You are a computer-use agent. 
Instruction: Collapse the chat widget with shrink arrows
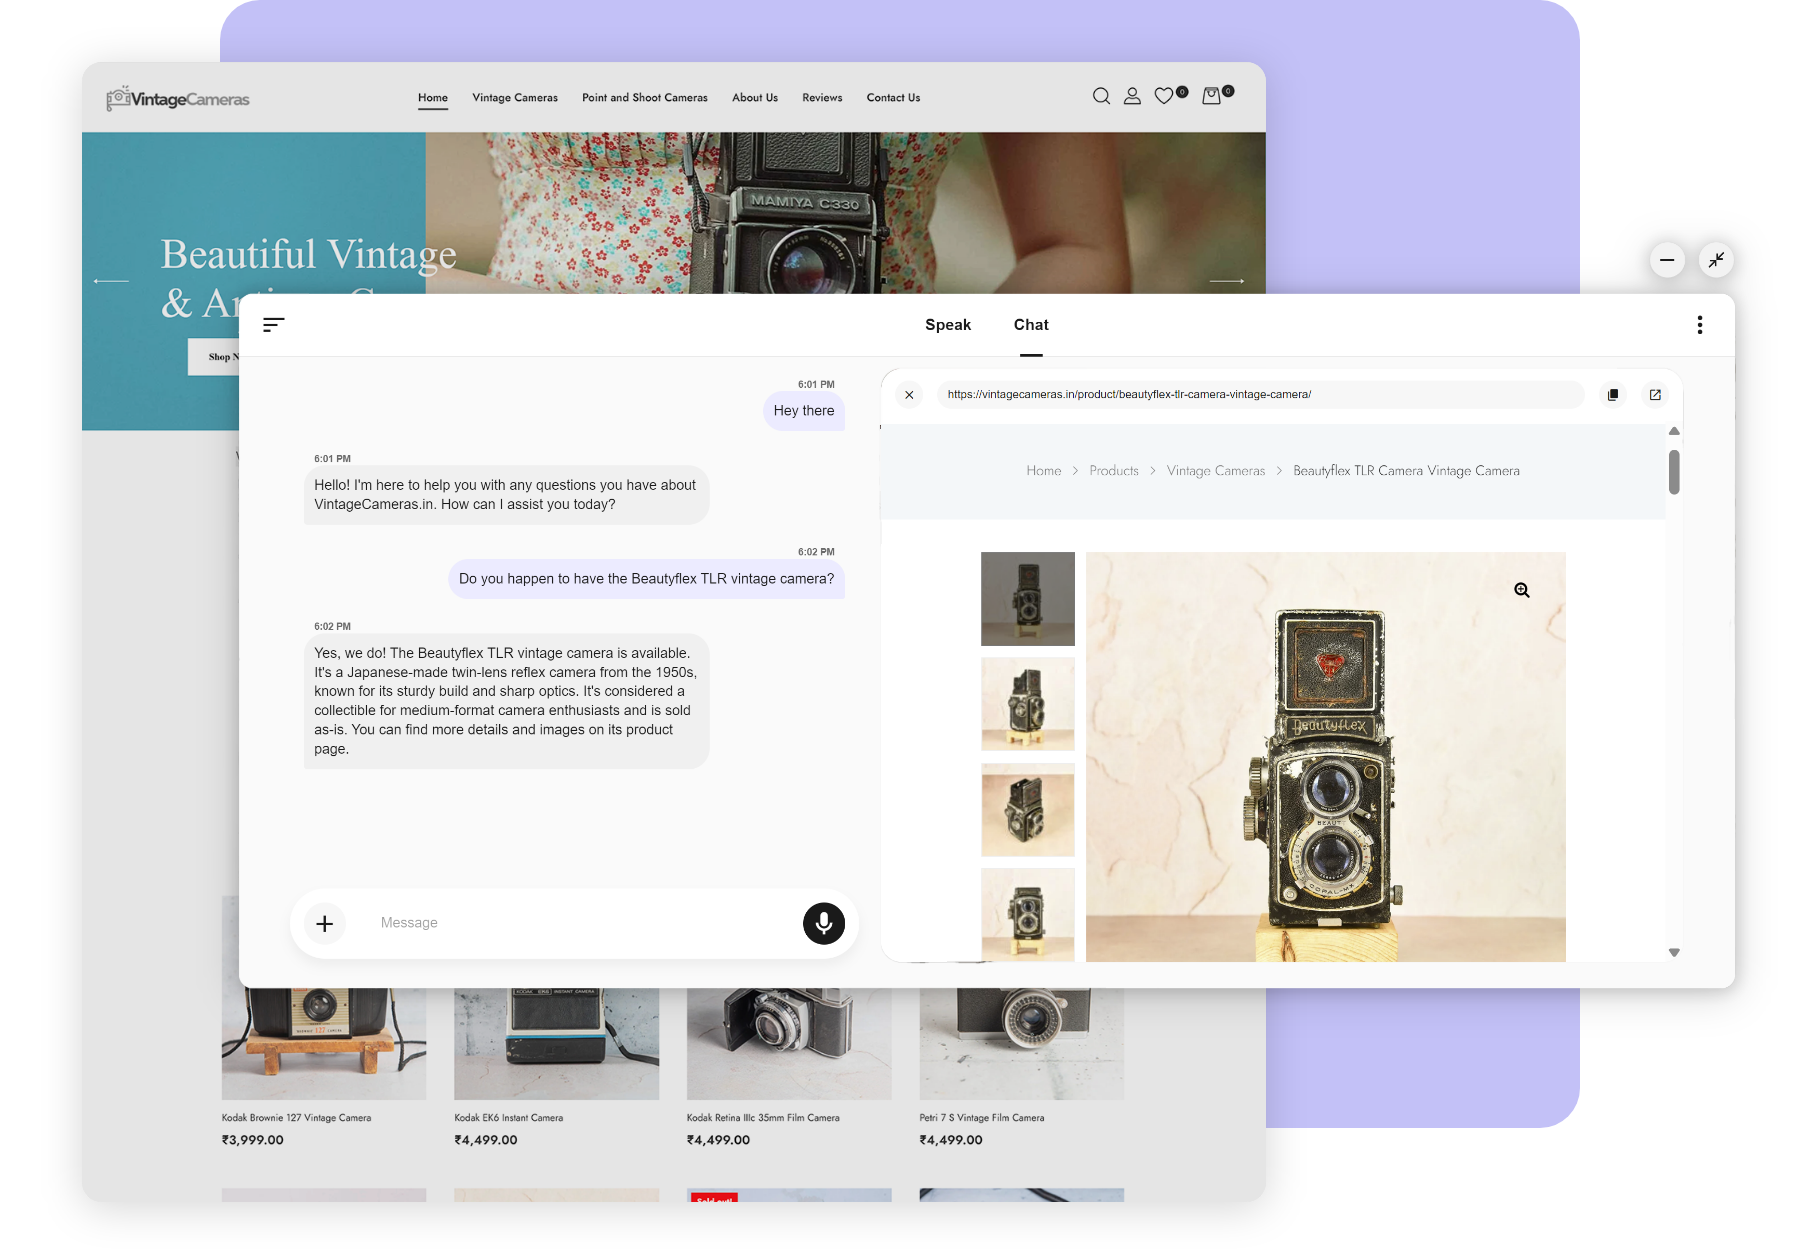point(1716,260)
